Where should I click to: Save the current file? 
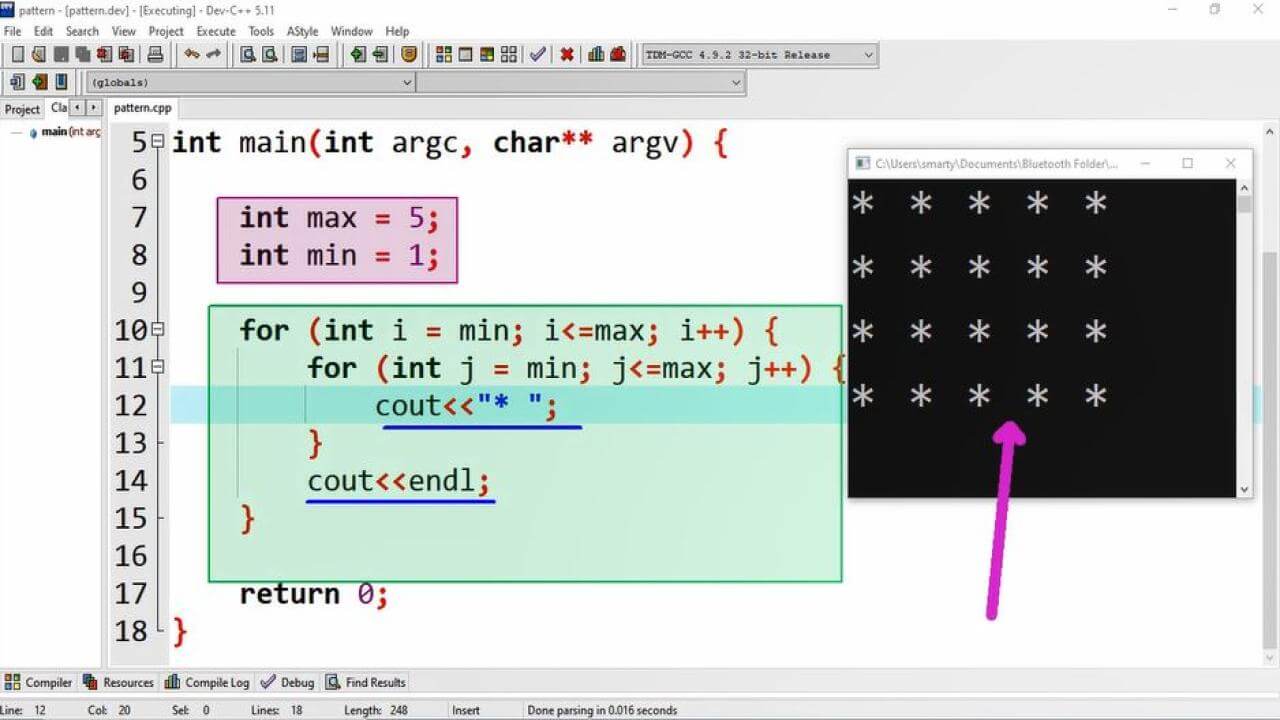(60, 54)
